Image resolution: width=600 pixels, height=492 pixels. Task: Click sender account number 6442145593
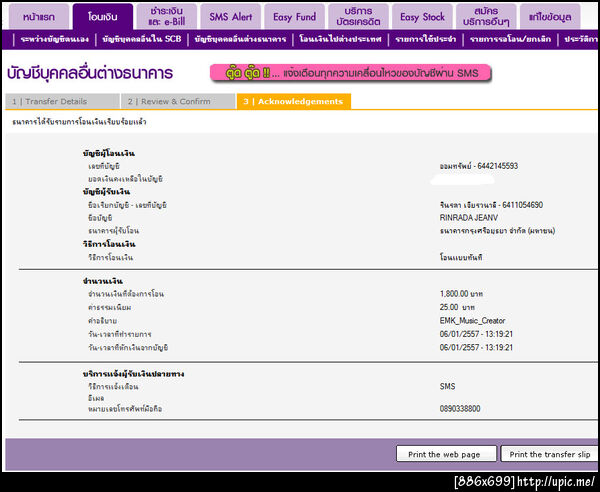click(x=497, y=166)
